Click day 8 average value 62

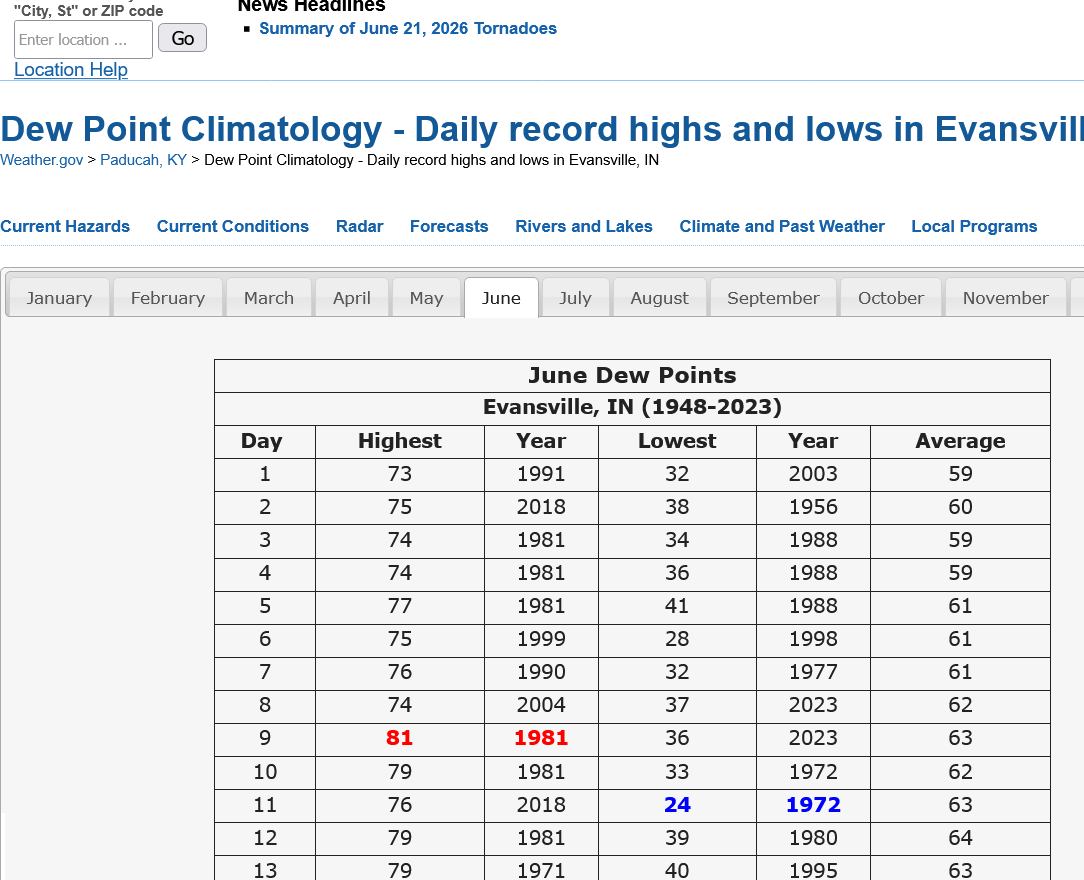(x=960, y=705)
